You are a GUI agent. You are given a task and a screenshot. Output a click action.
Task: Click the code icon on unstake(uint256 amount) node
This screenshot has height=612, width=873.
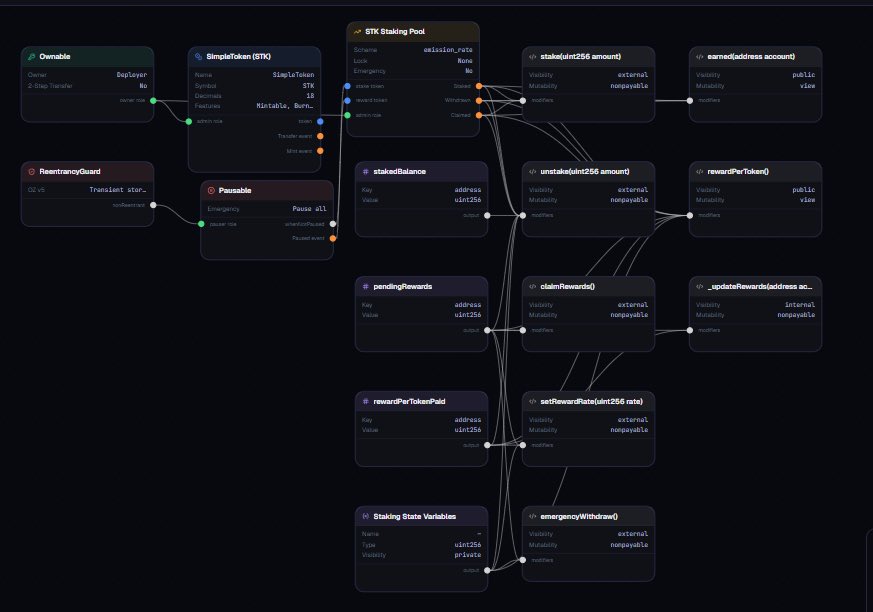point(533,172)
